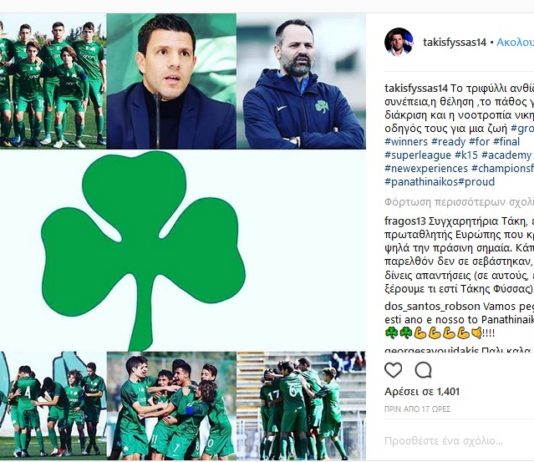The image size is (534, 462).
Task: Open the #final hashtag
Action: point(506,142)
